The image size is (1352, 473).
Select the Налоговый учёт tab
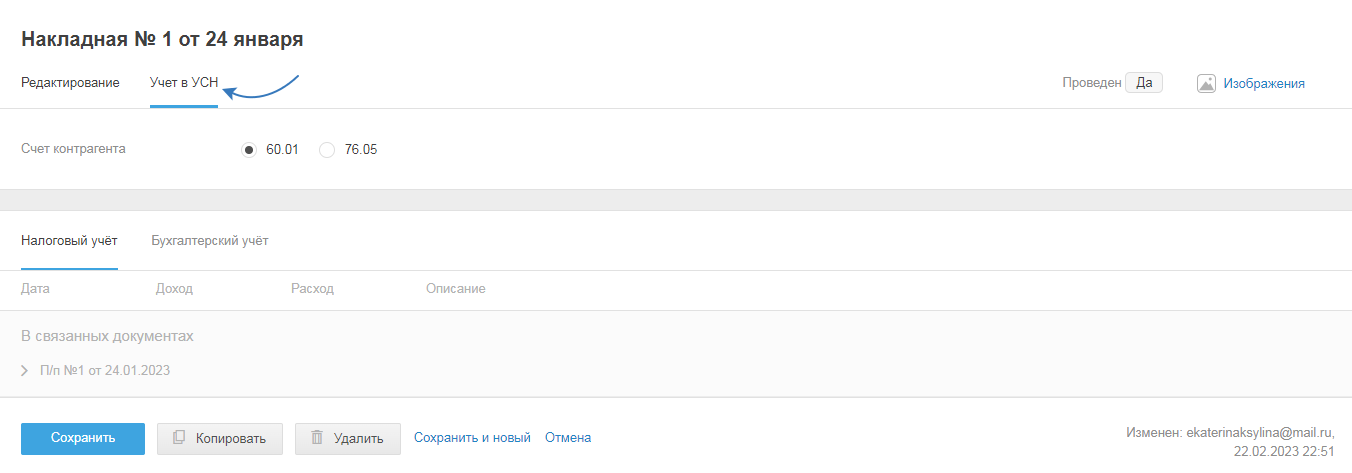69,241
